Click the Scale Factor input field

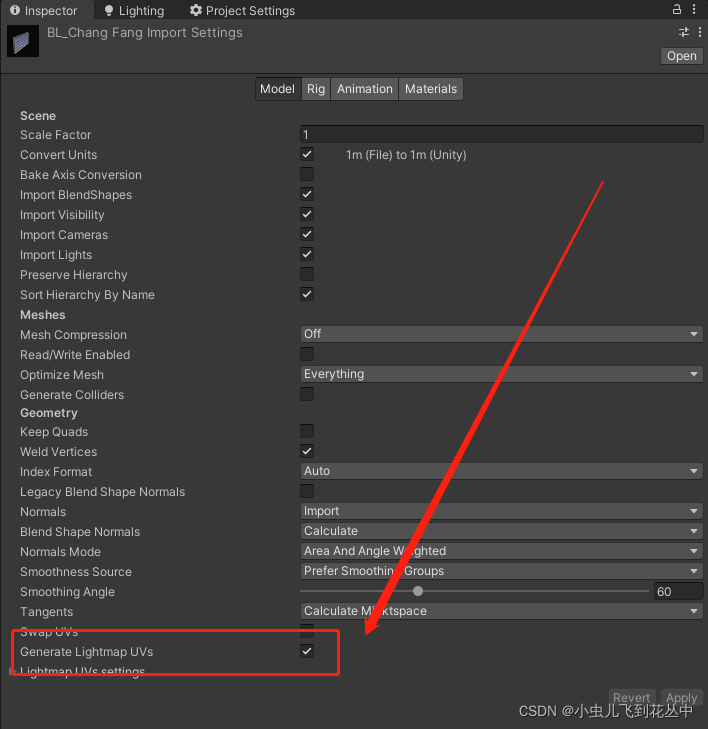[501, 135]
